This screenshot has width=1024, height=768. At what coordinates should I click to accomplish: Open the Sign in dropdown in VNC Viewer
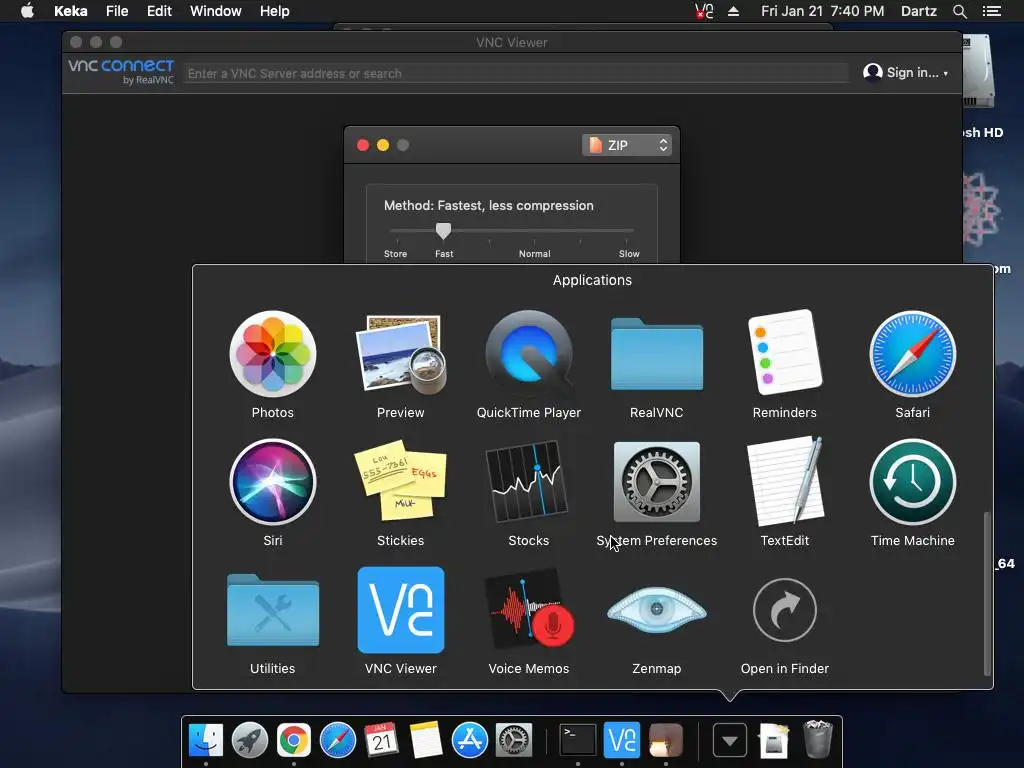(906, 72)
